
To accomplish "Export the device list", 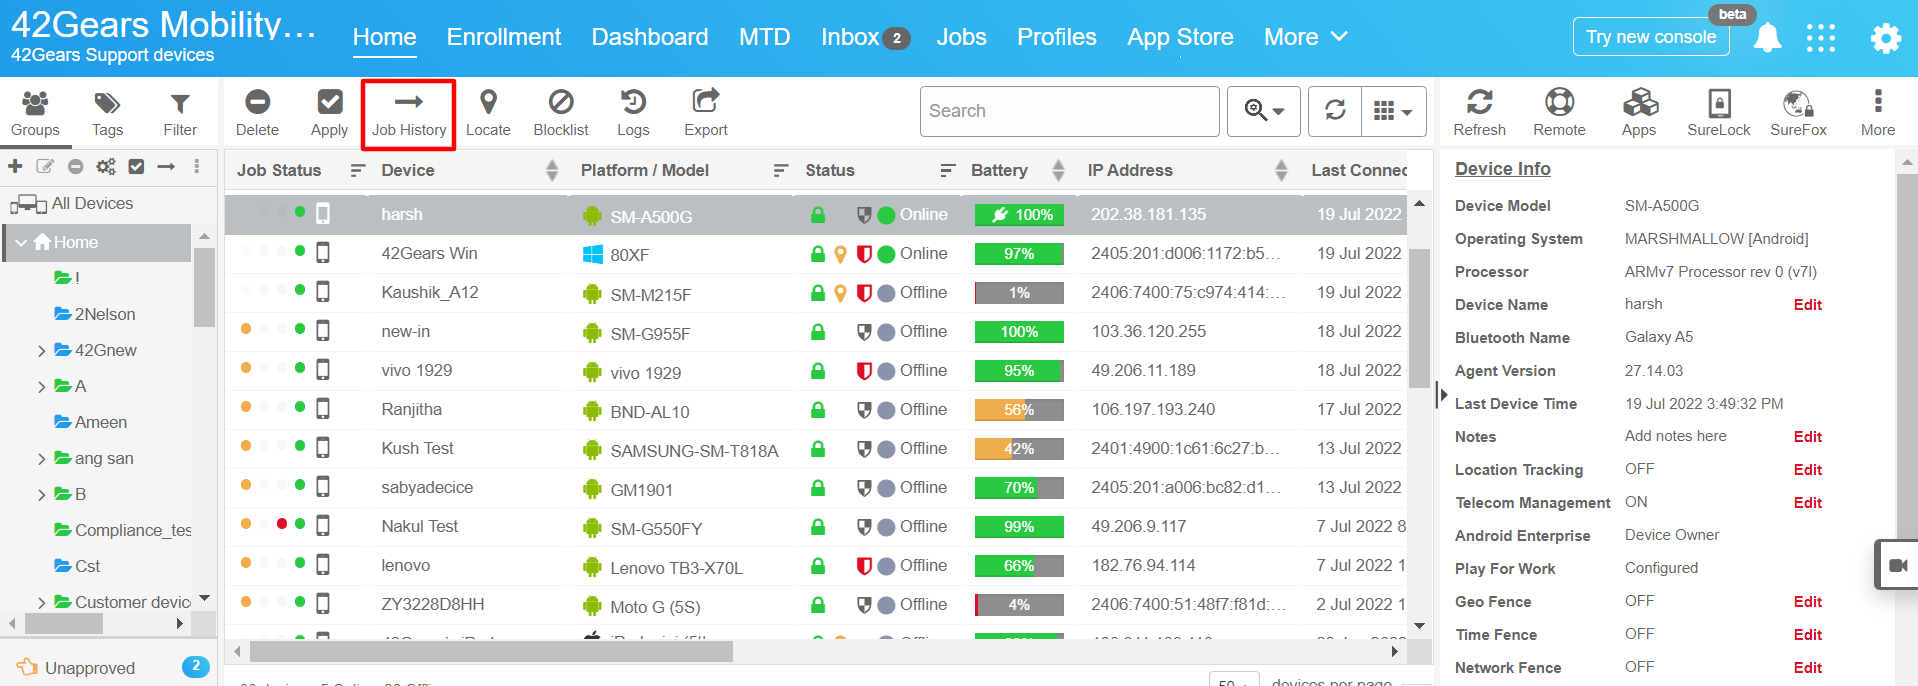I will point(706,113).
